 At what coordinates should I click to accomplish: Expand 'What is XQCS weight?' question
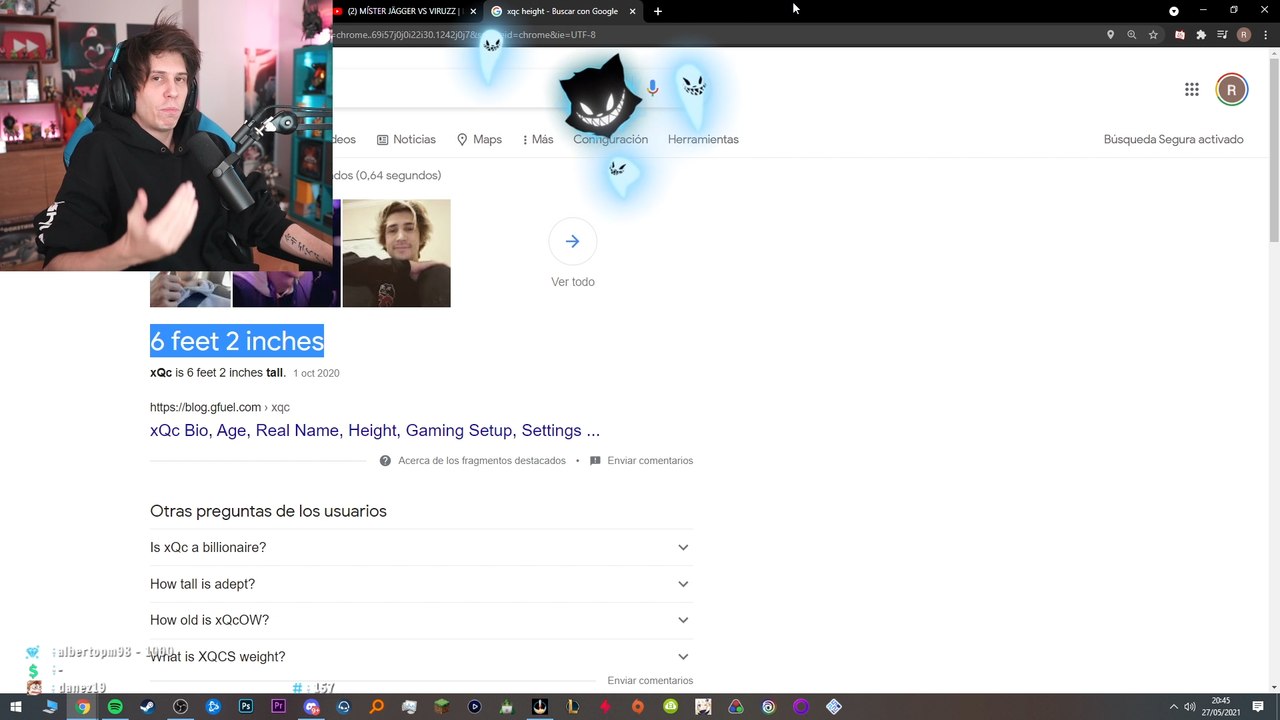coord(421,656)
